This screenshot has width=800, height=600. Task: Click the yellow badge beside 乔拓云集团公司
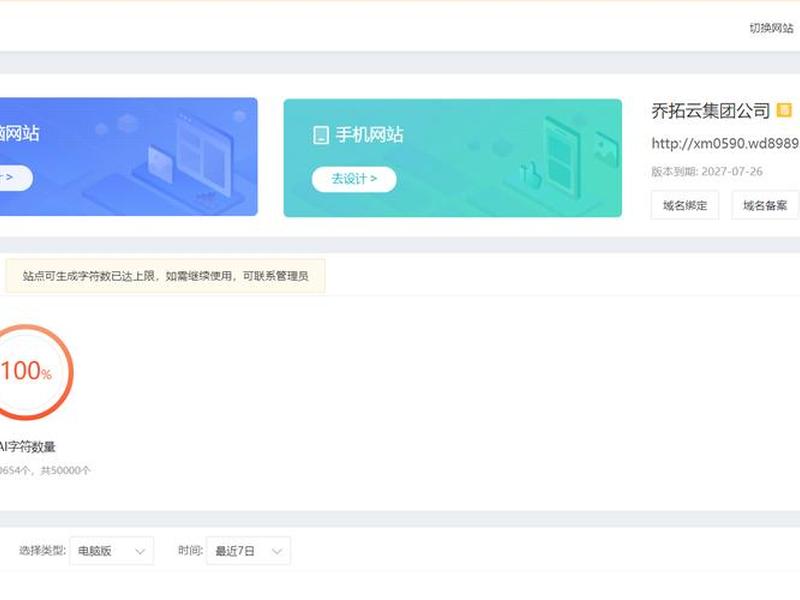pyautogui.click(x=784, y=110)
